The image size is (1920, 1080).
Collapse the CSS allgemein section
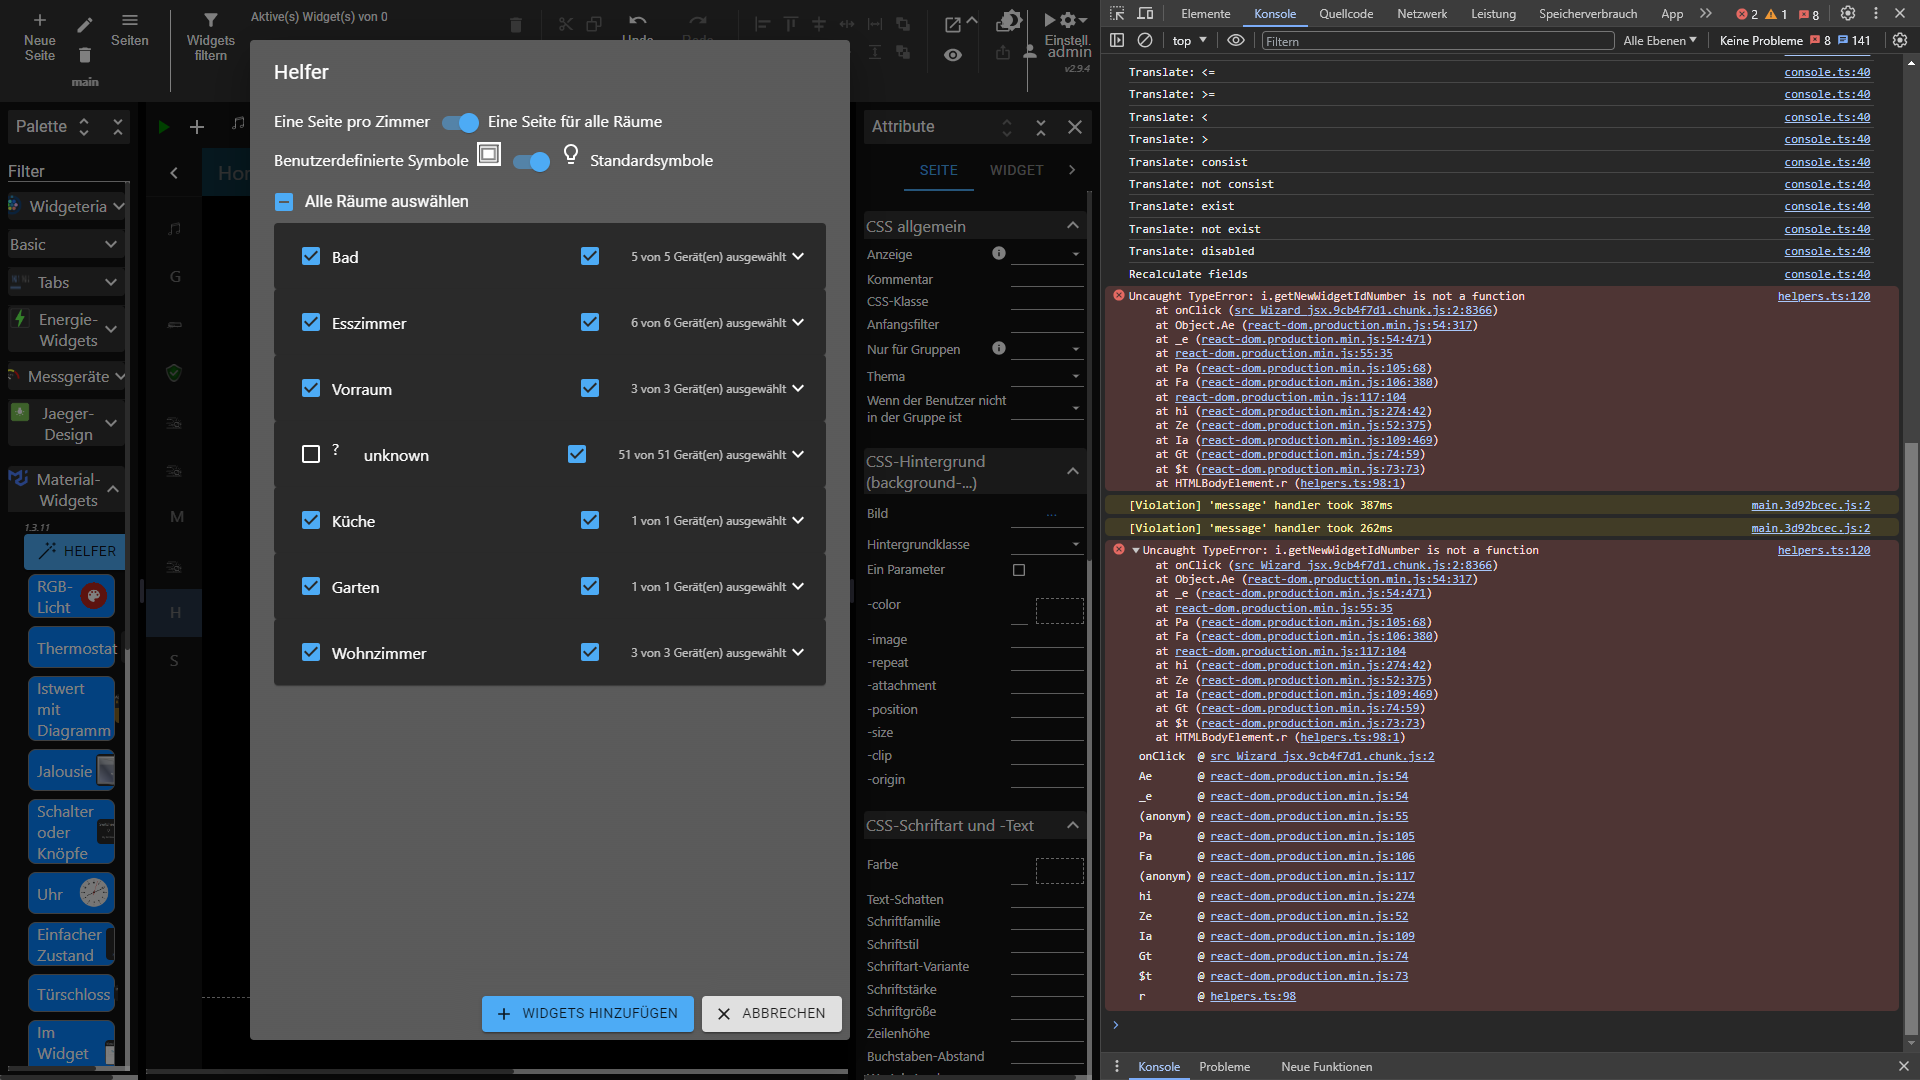click(x=1073, y=226)
